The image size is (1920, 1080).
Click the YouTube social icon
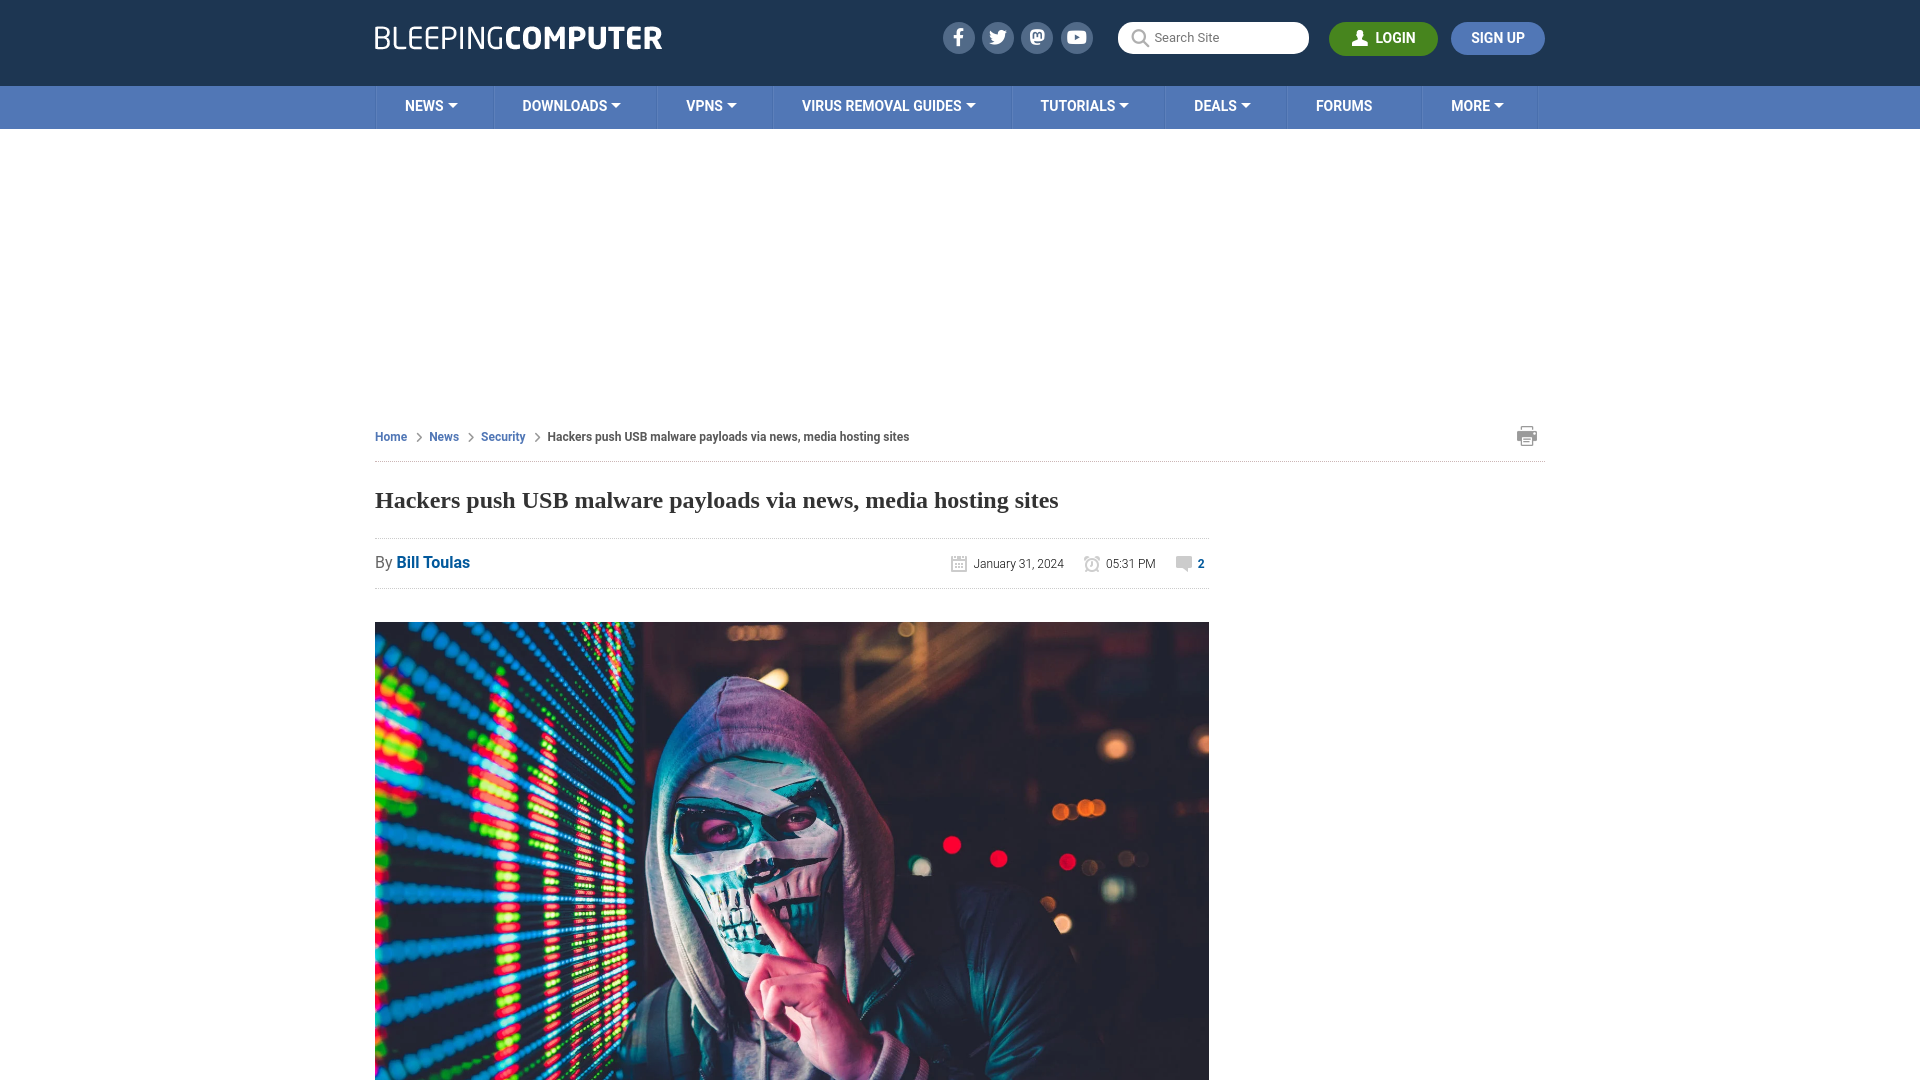tap(1076, 37)
